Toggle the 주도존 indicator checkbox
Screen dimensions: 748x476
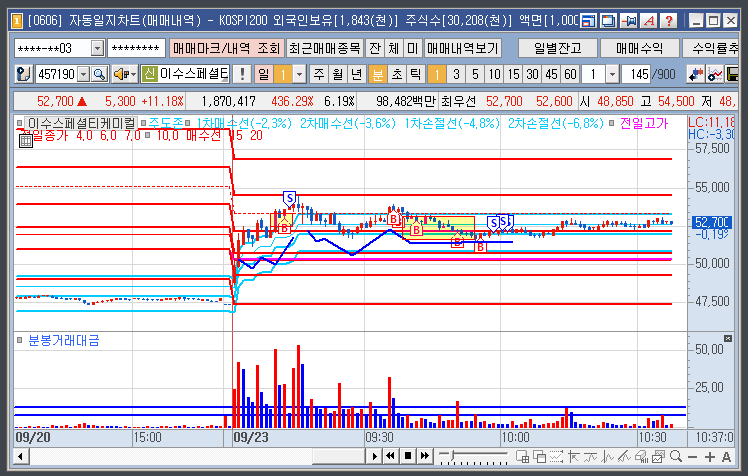point(143,124)
